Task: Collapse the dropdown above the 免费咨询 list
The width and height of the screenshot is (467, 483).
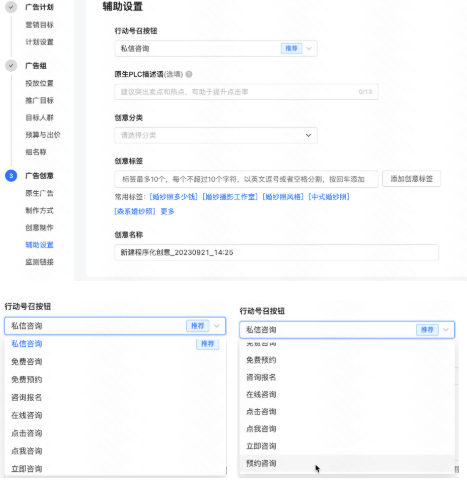Action: [115, 326]
